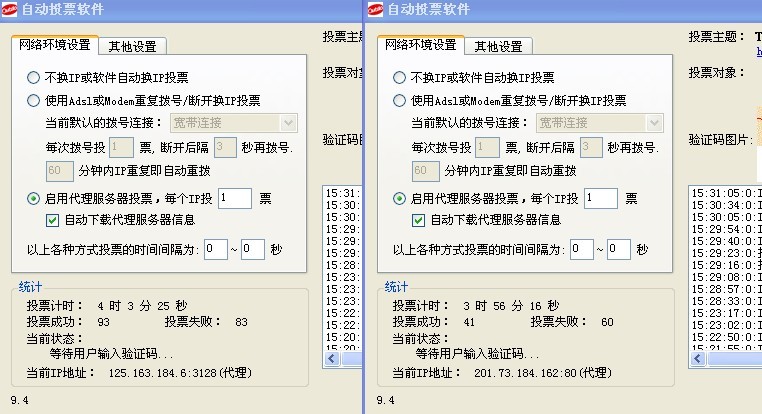
Task: Click log entry '15:30:34:0' in right window
Action: 727,205
